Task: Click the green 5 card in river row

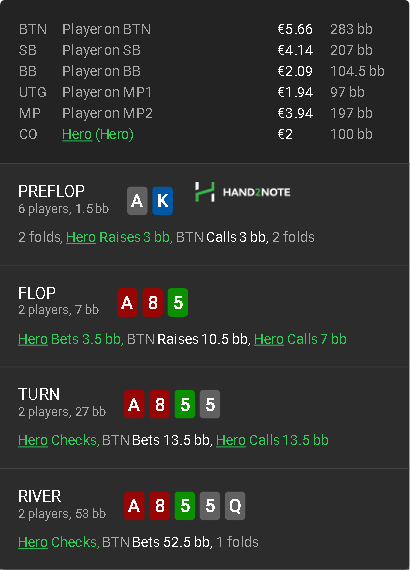Action: (185, 506)
